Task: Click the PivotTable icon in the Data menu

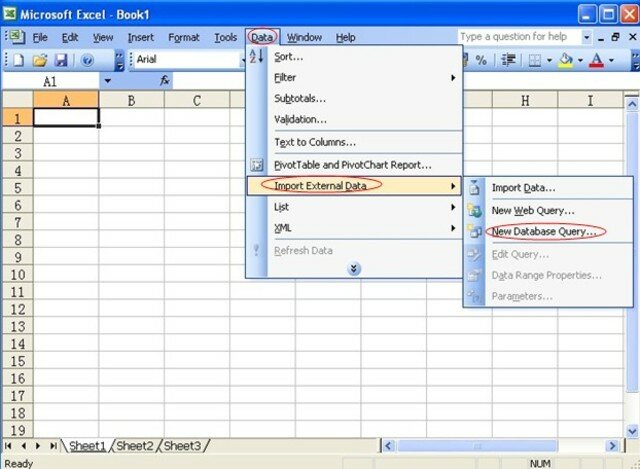Action: point(257,165)
